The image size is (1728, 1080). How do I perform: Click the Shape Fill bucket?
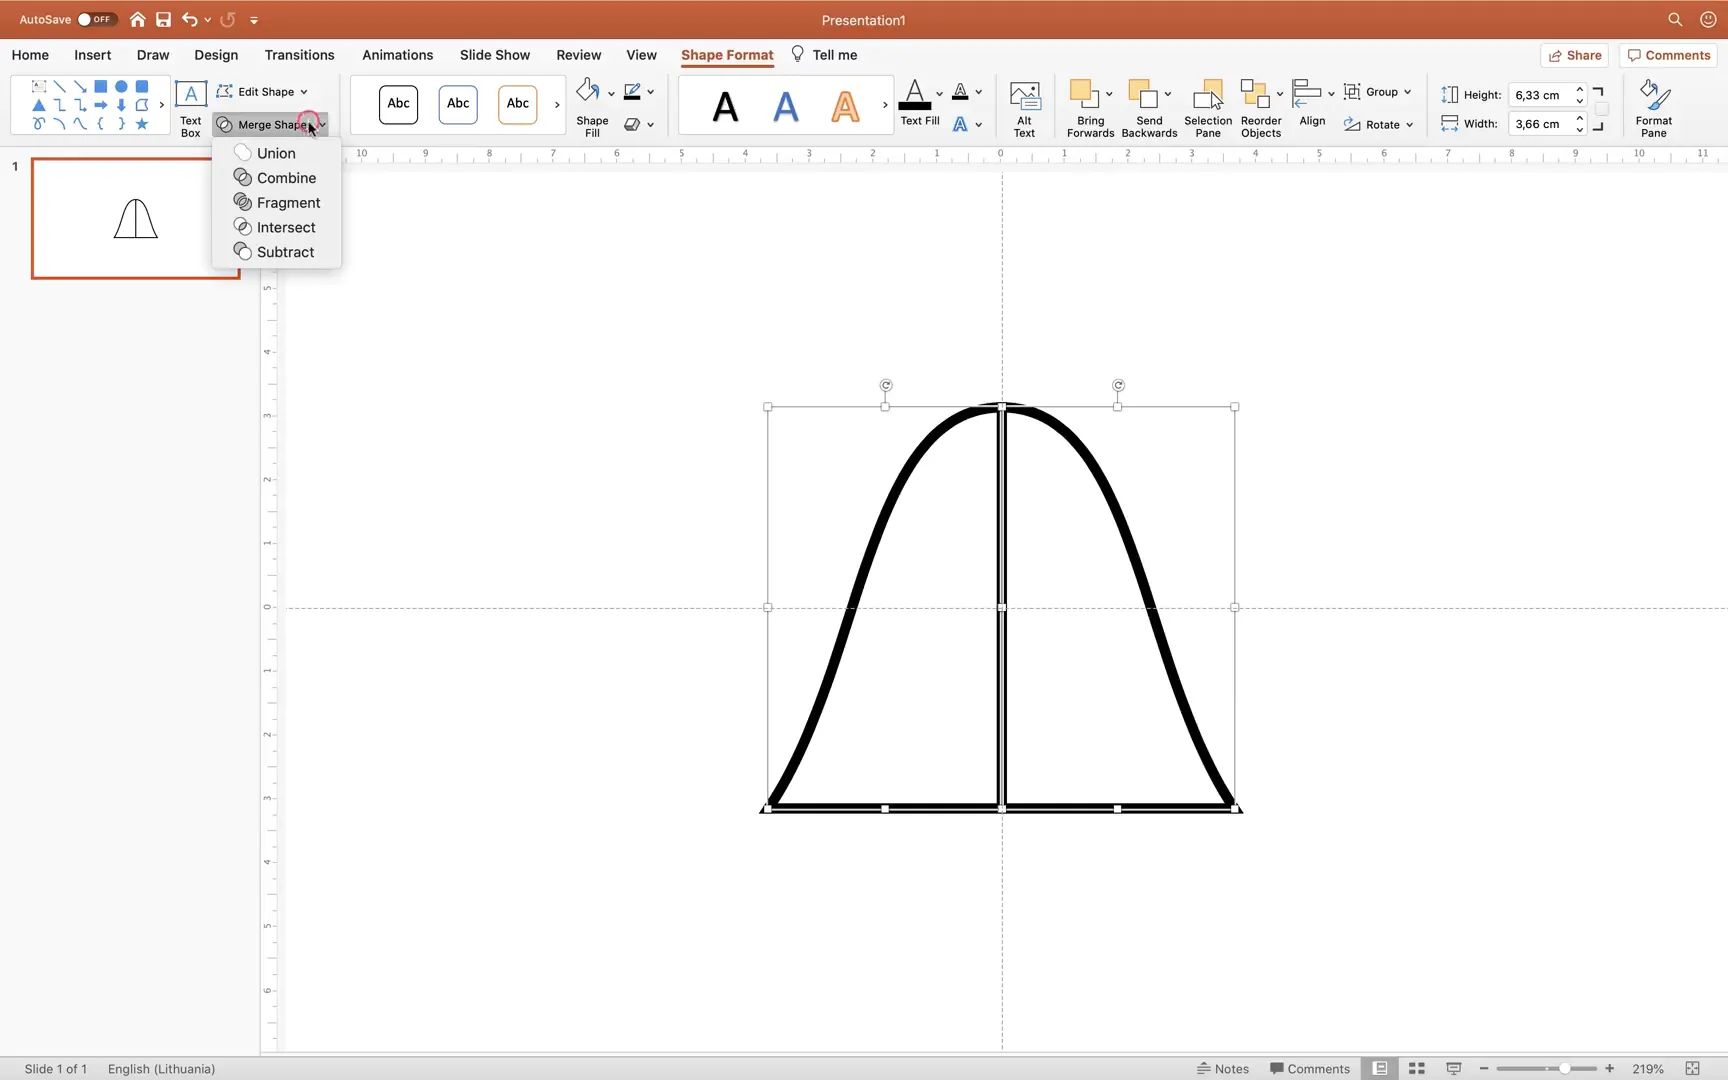pos(589,92)
